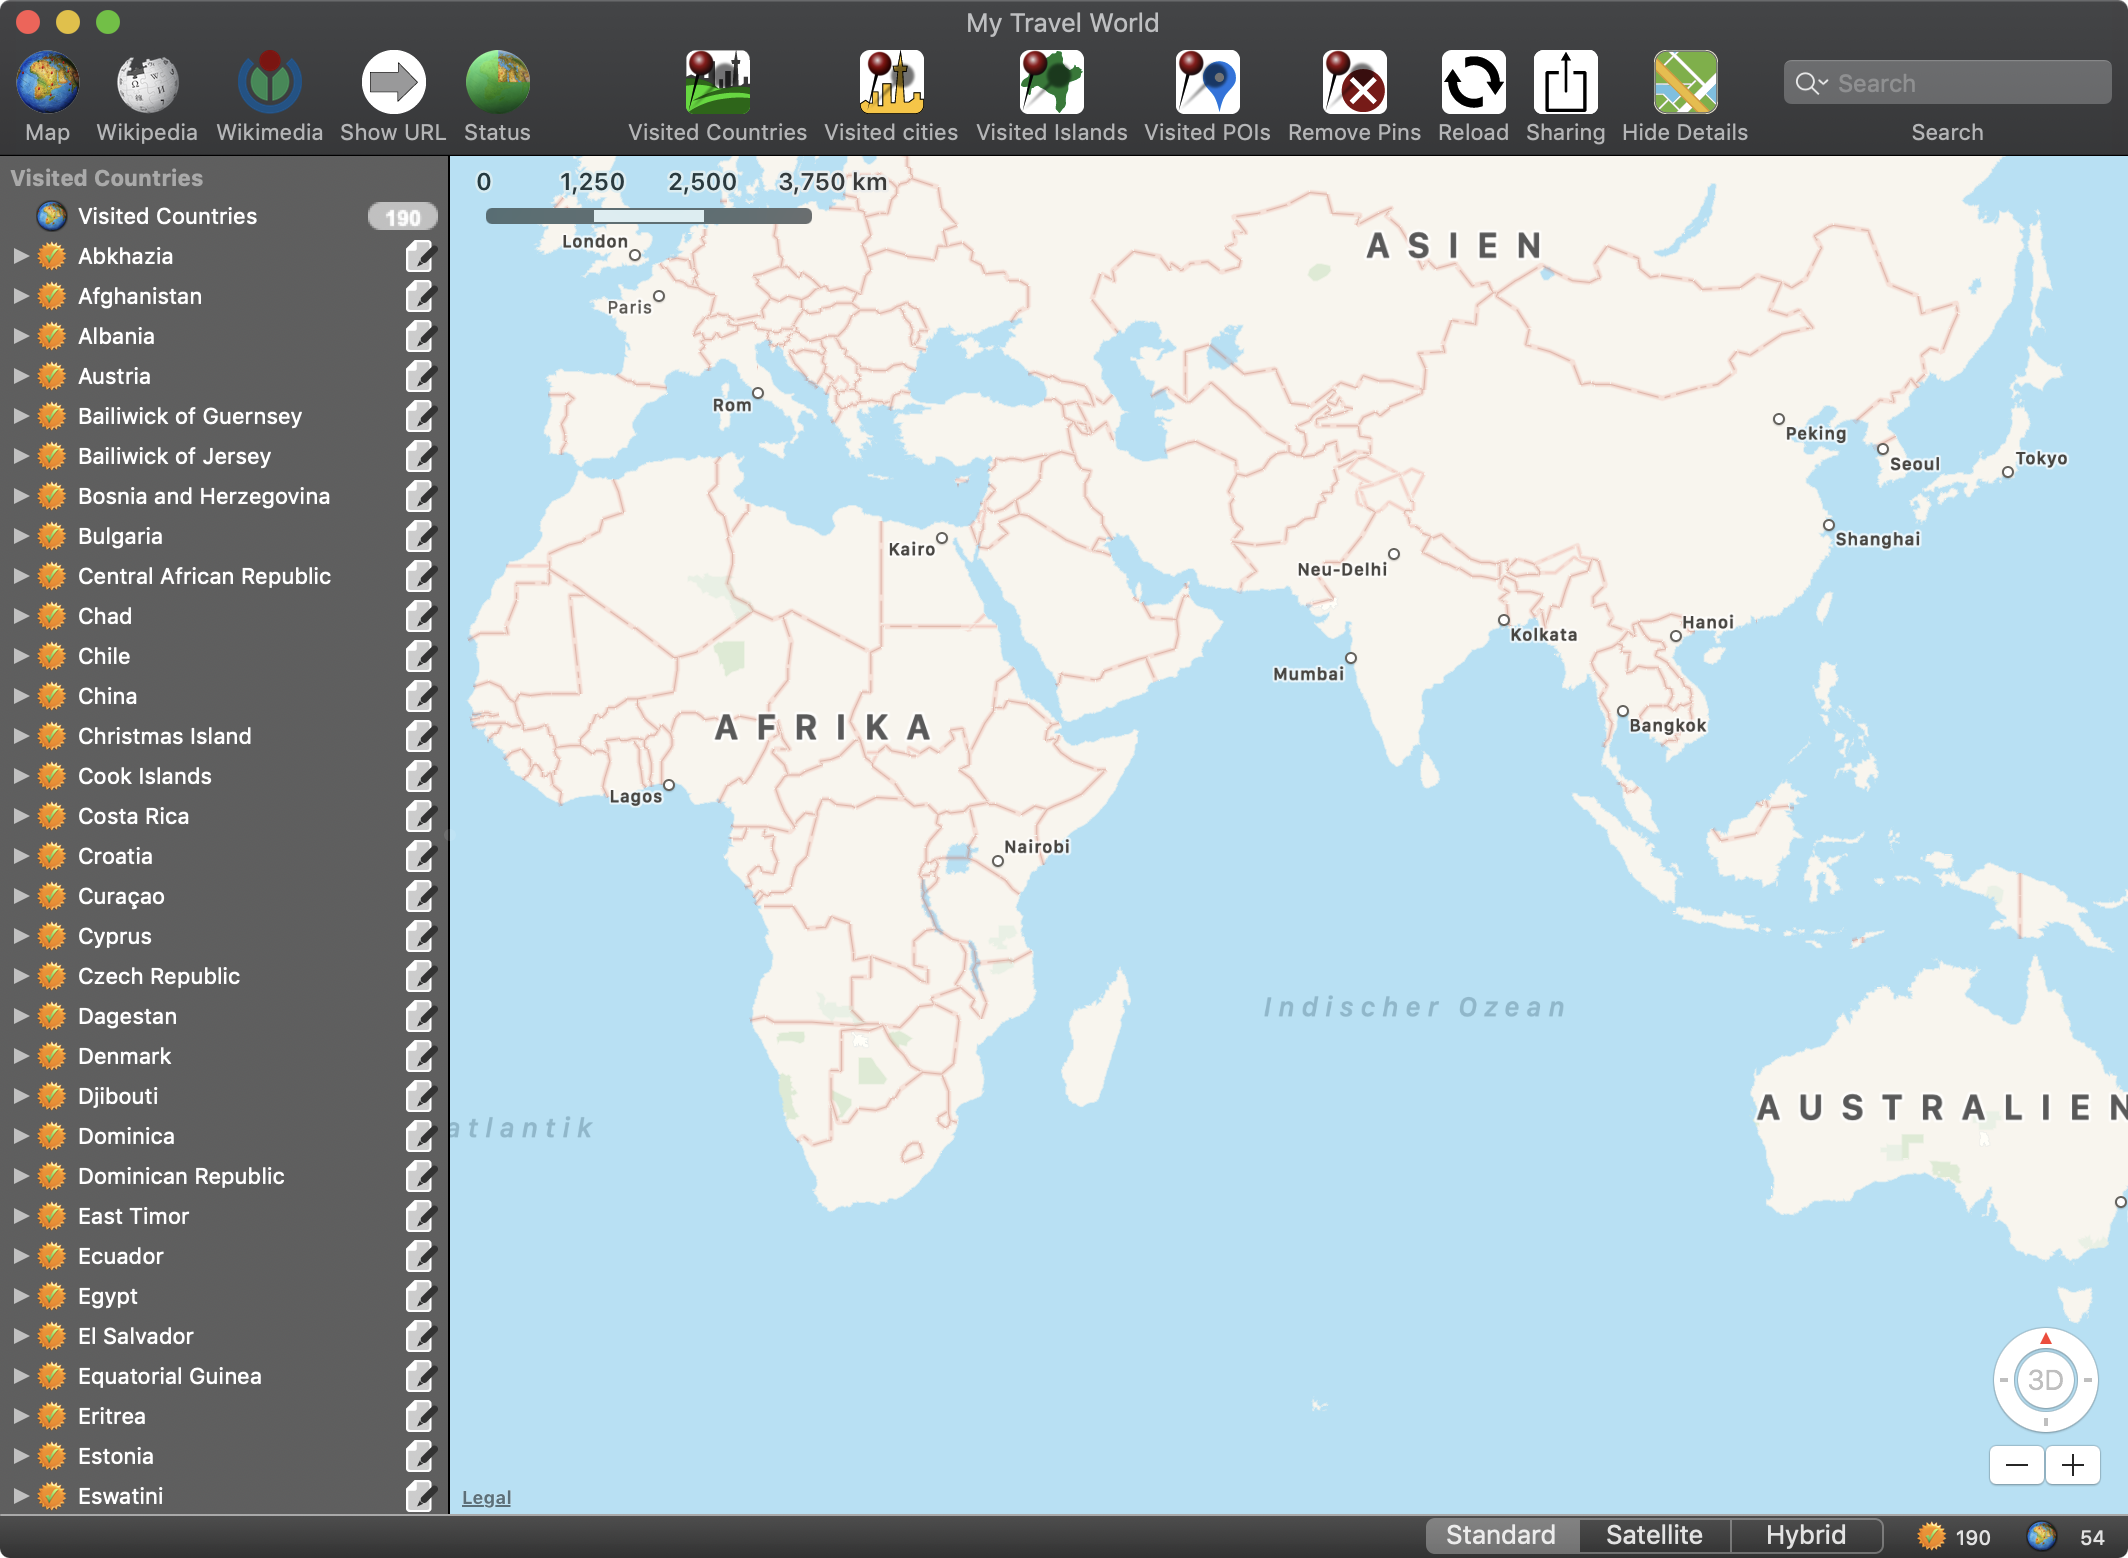Expand the Chile row
This screenshot has width=2128, height=1558.
tap(20, 656)
